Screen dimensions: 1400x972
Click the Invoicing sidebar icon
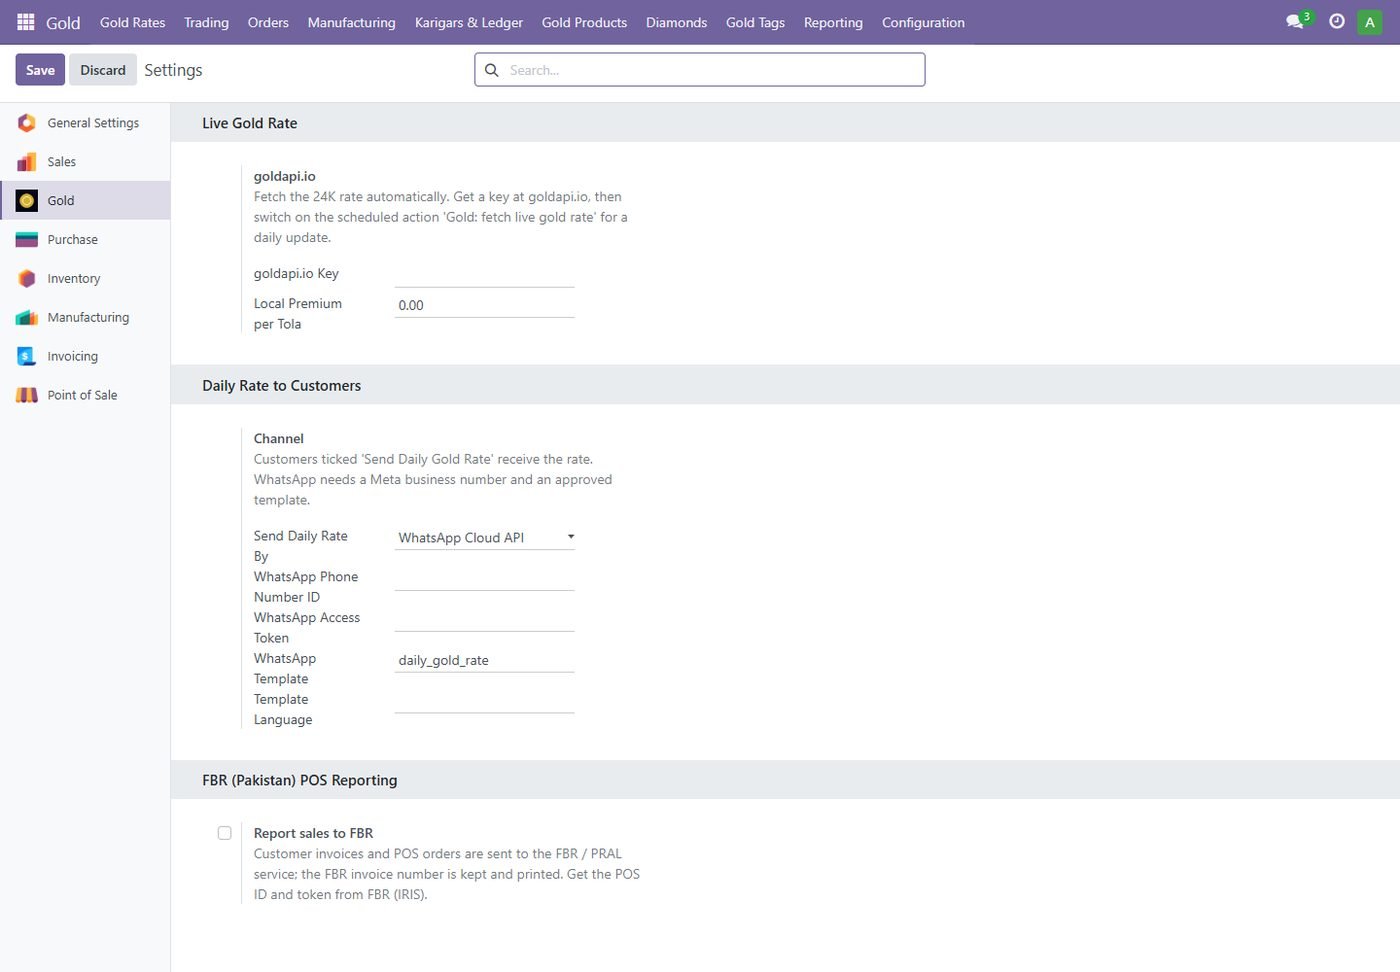click(x=27, y=356)
